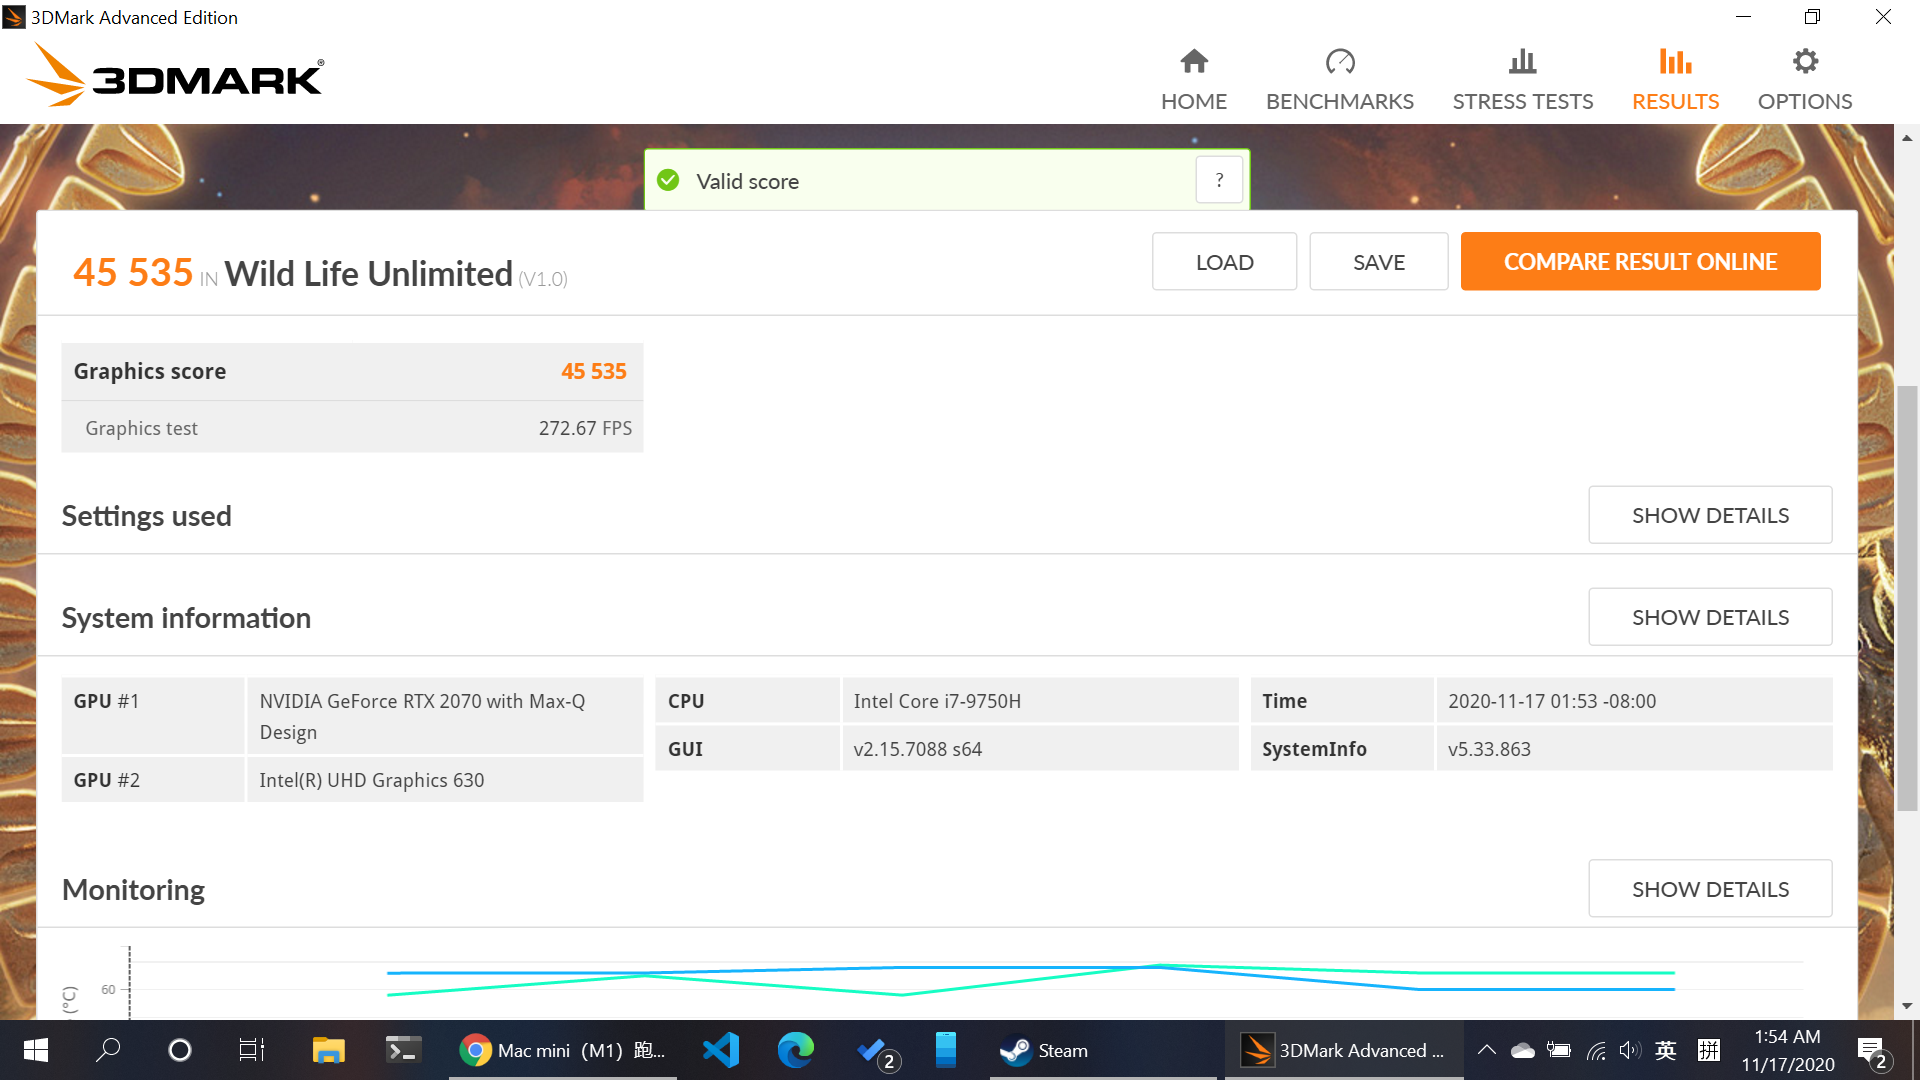Click the Load result button
This screenshot has width=1920, height=1080.
click(x=1223, y=262)
